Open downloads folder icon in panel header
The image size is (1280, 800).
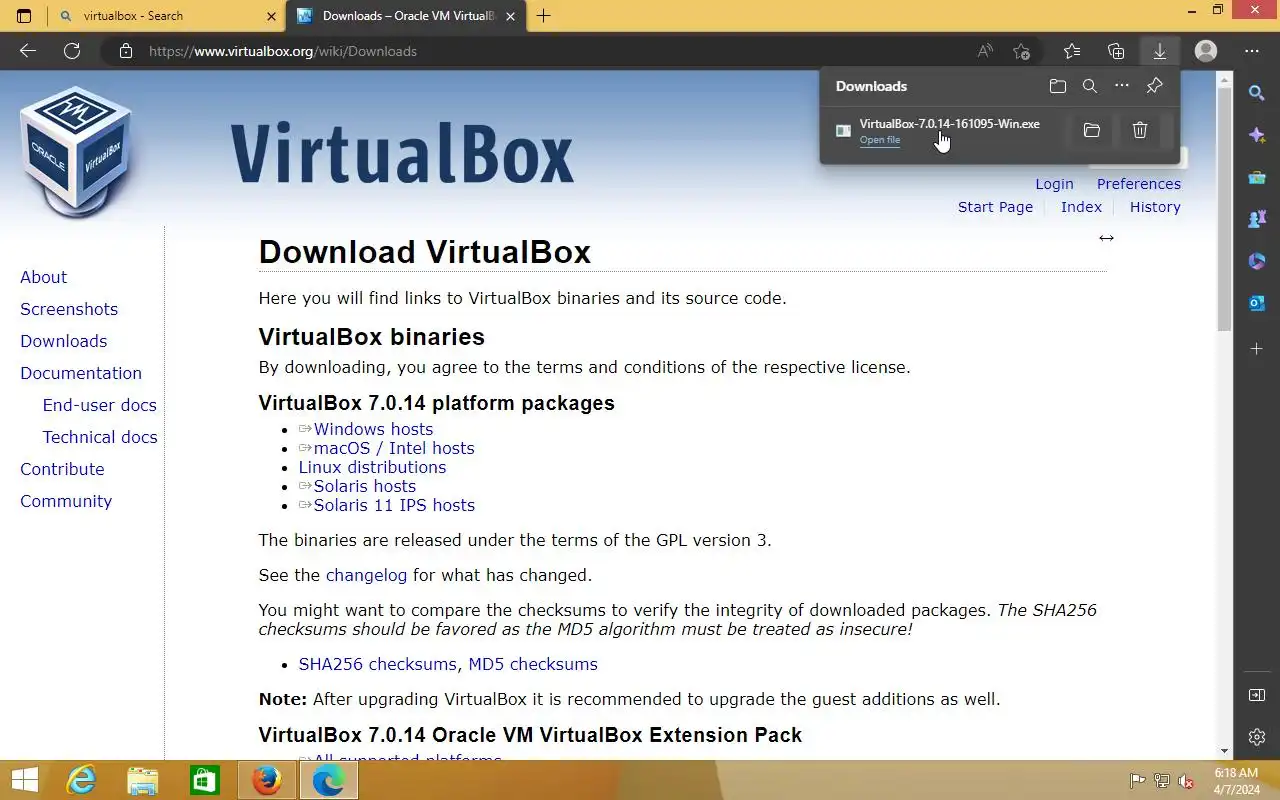[1058, 86]
